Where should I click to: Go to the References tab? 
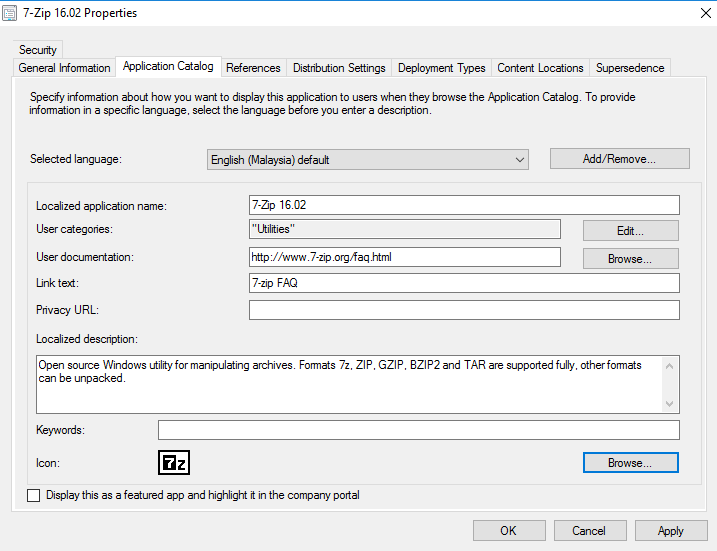[x=253, y=68]
